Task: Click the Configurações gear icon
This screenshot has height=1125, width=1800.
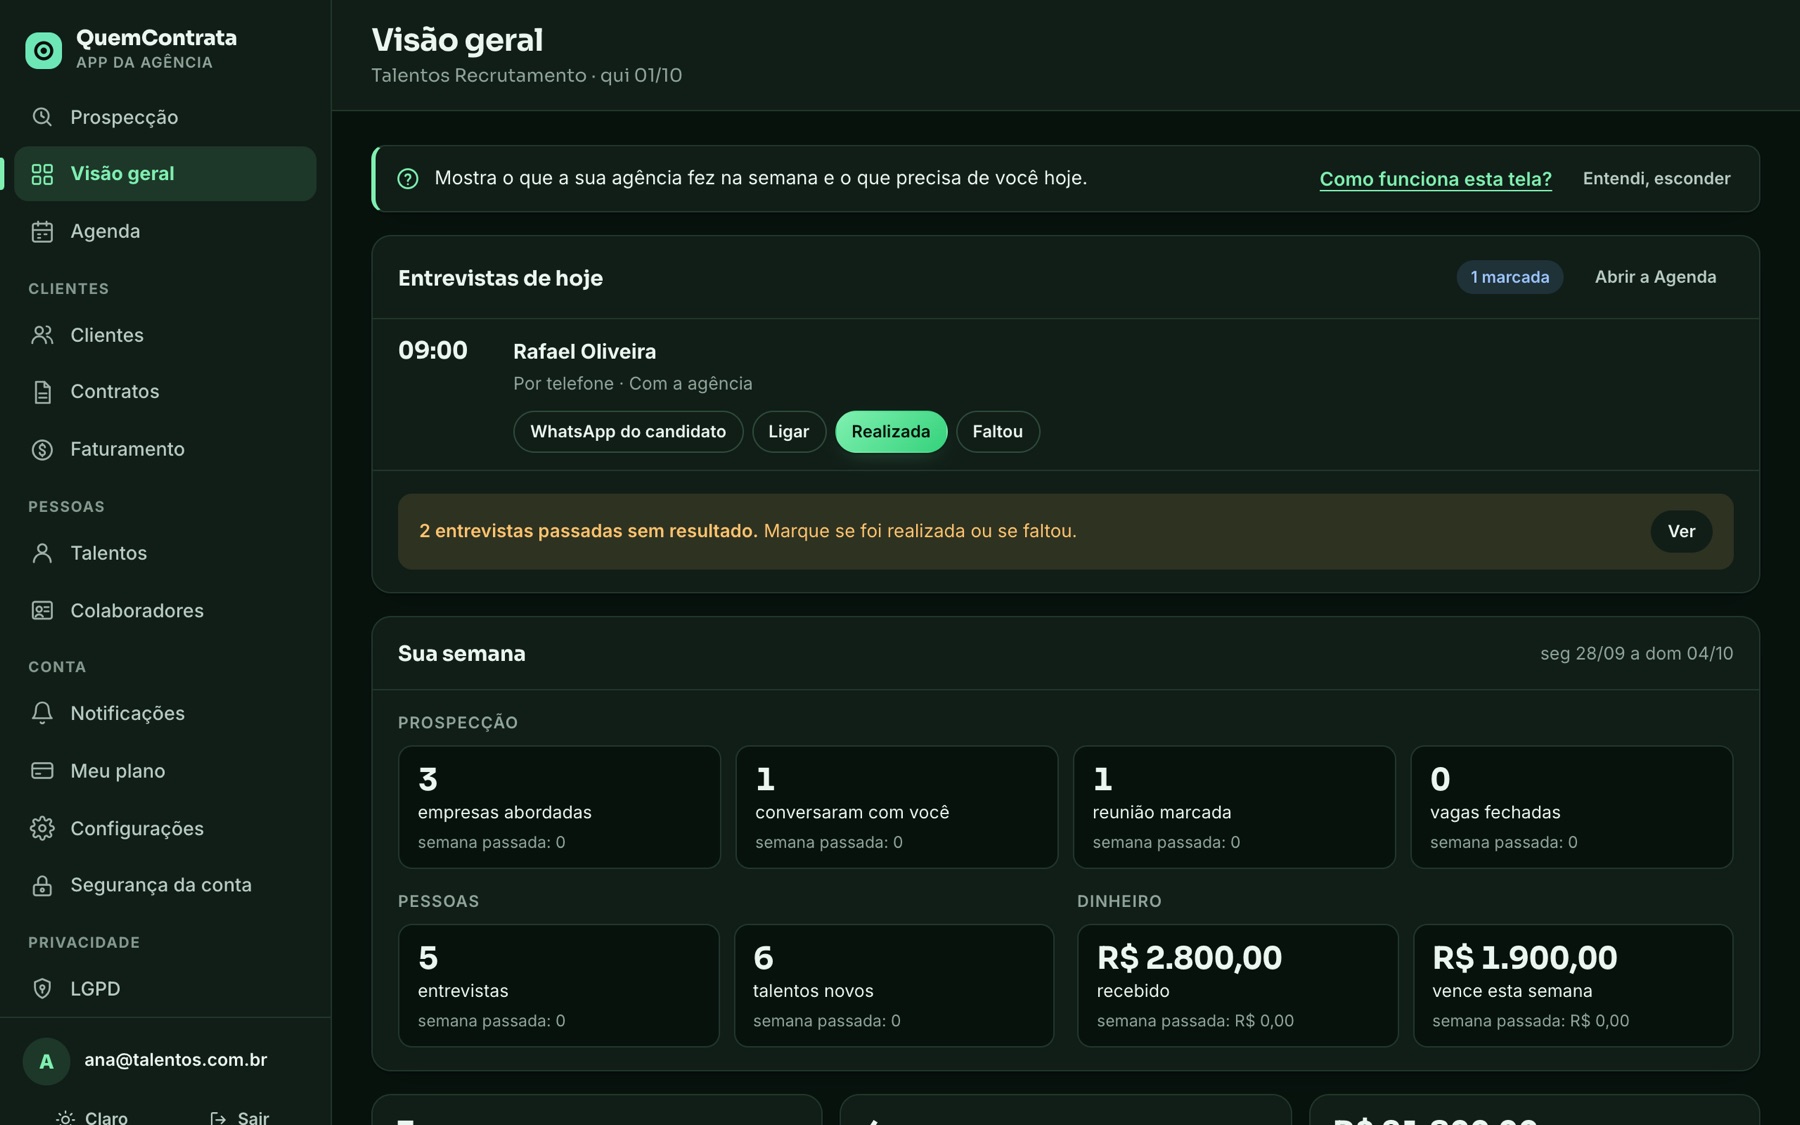Action: [x=42, y=829]
